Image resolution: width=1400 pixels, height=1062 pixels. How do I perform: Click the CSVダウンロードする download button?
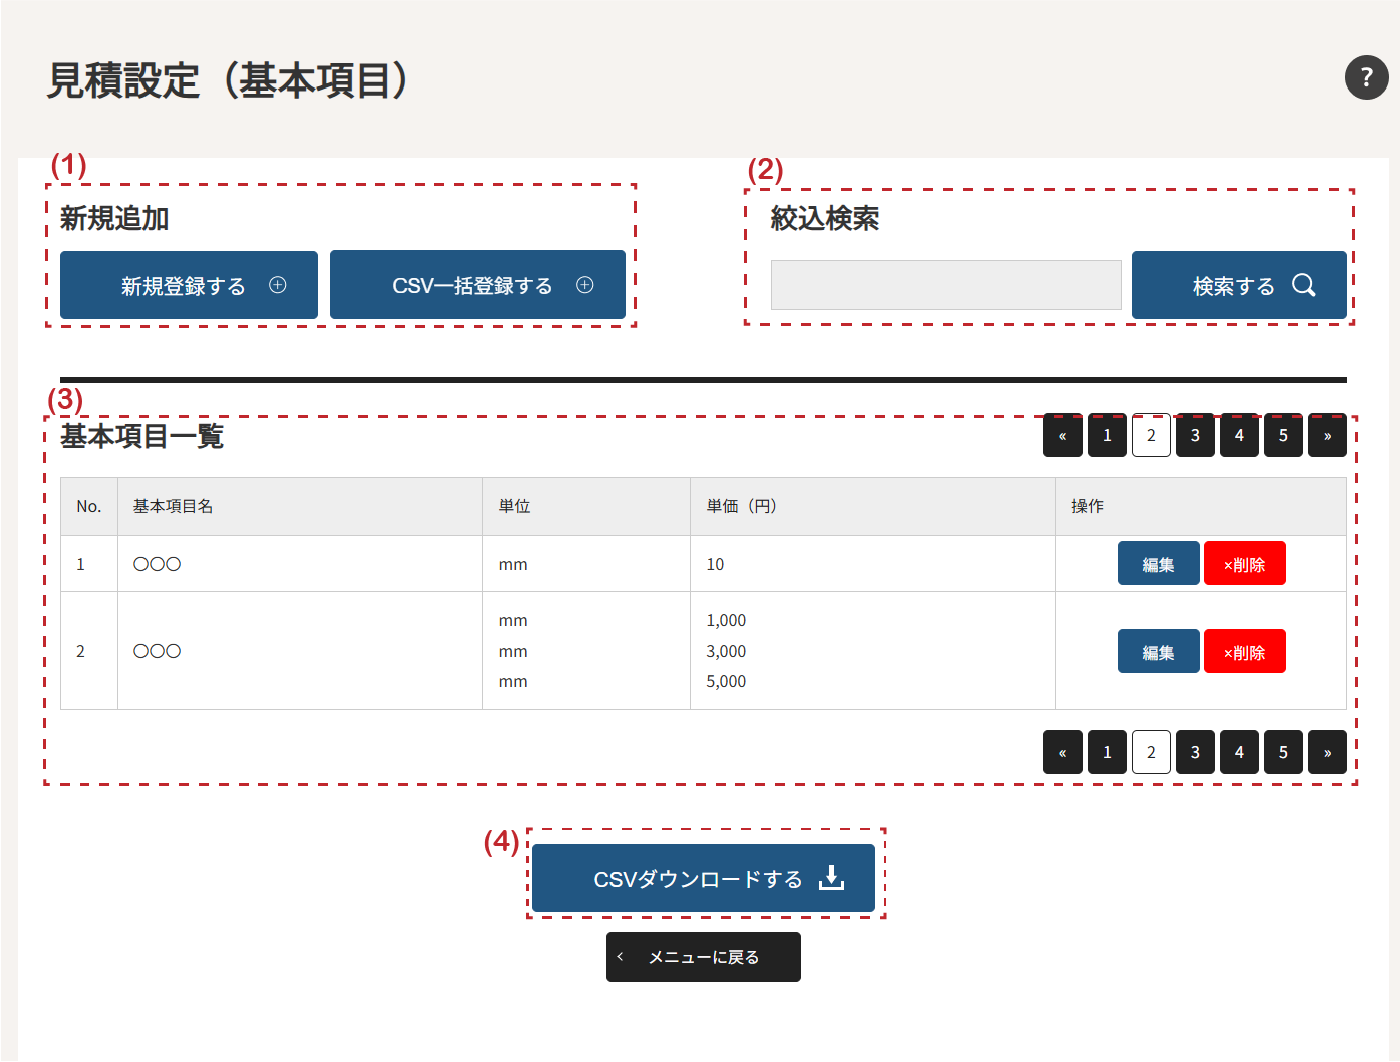click(703, 879)
